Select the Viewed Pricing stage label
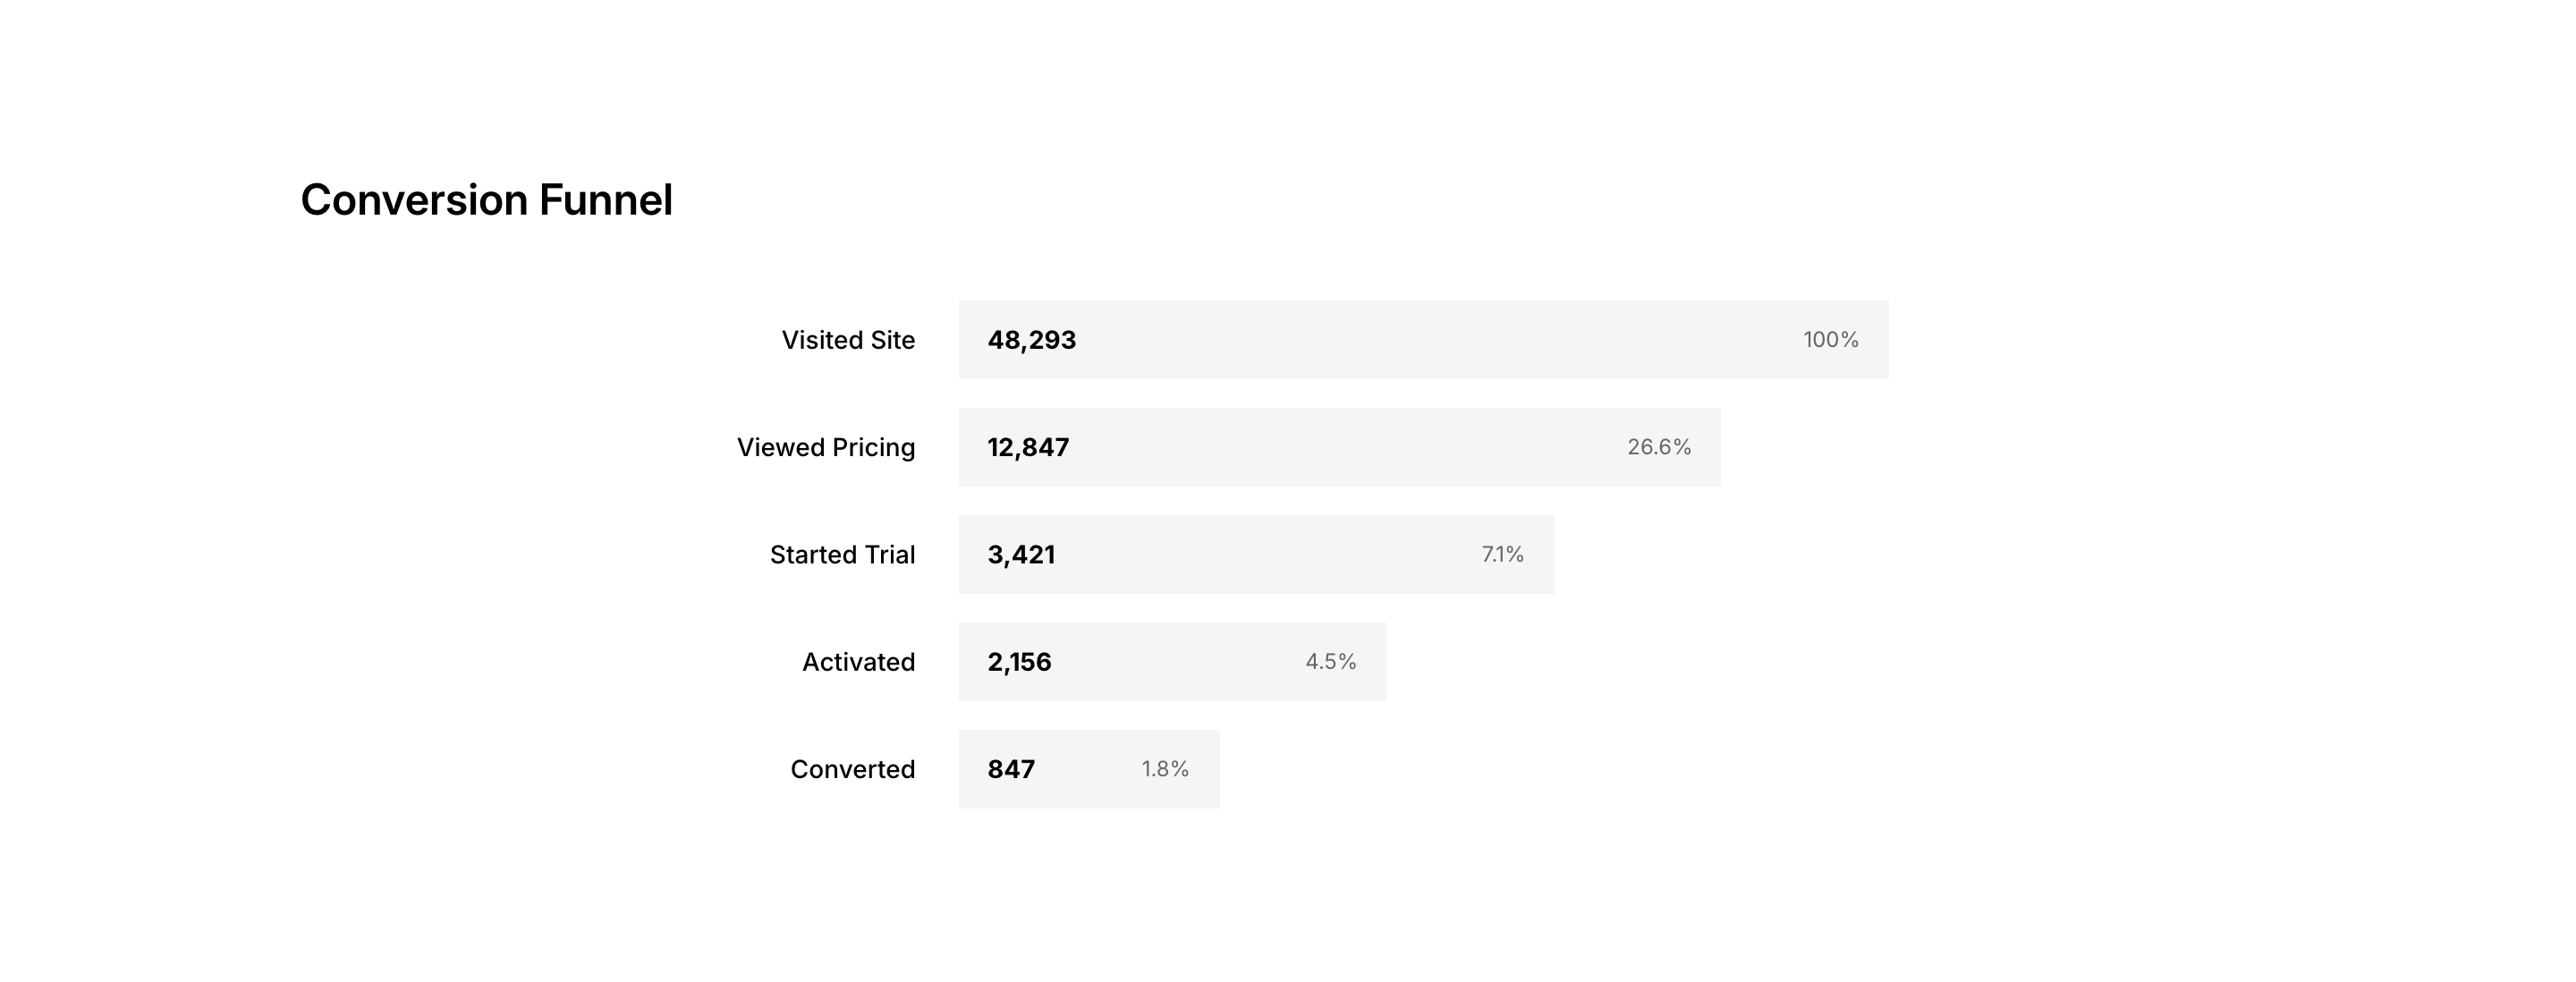2576x982 pixels. 826,447
